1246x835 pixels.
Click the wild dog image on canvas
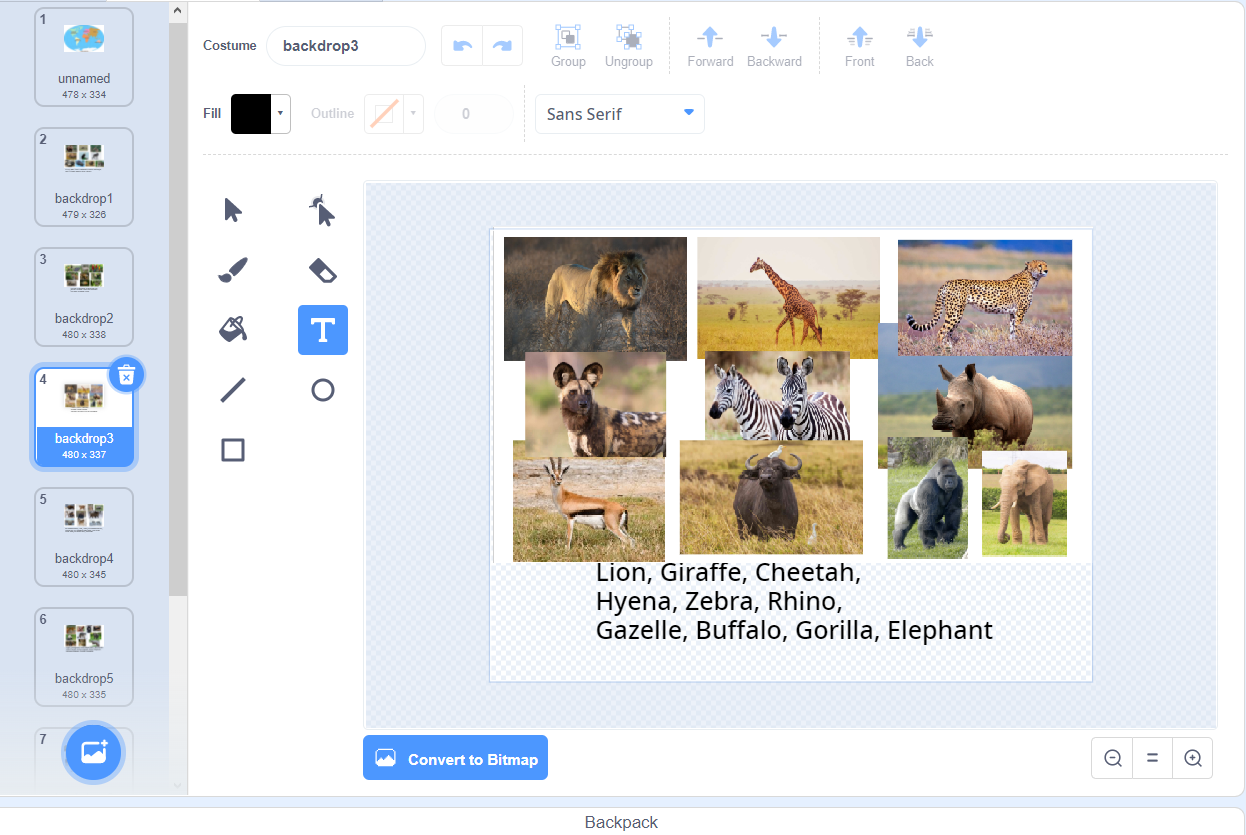point(595,405)
